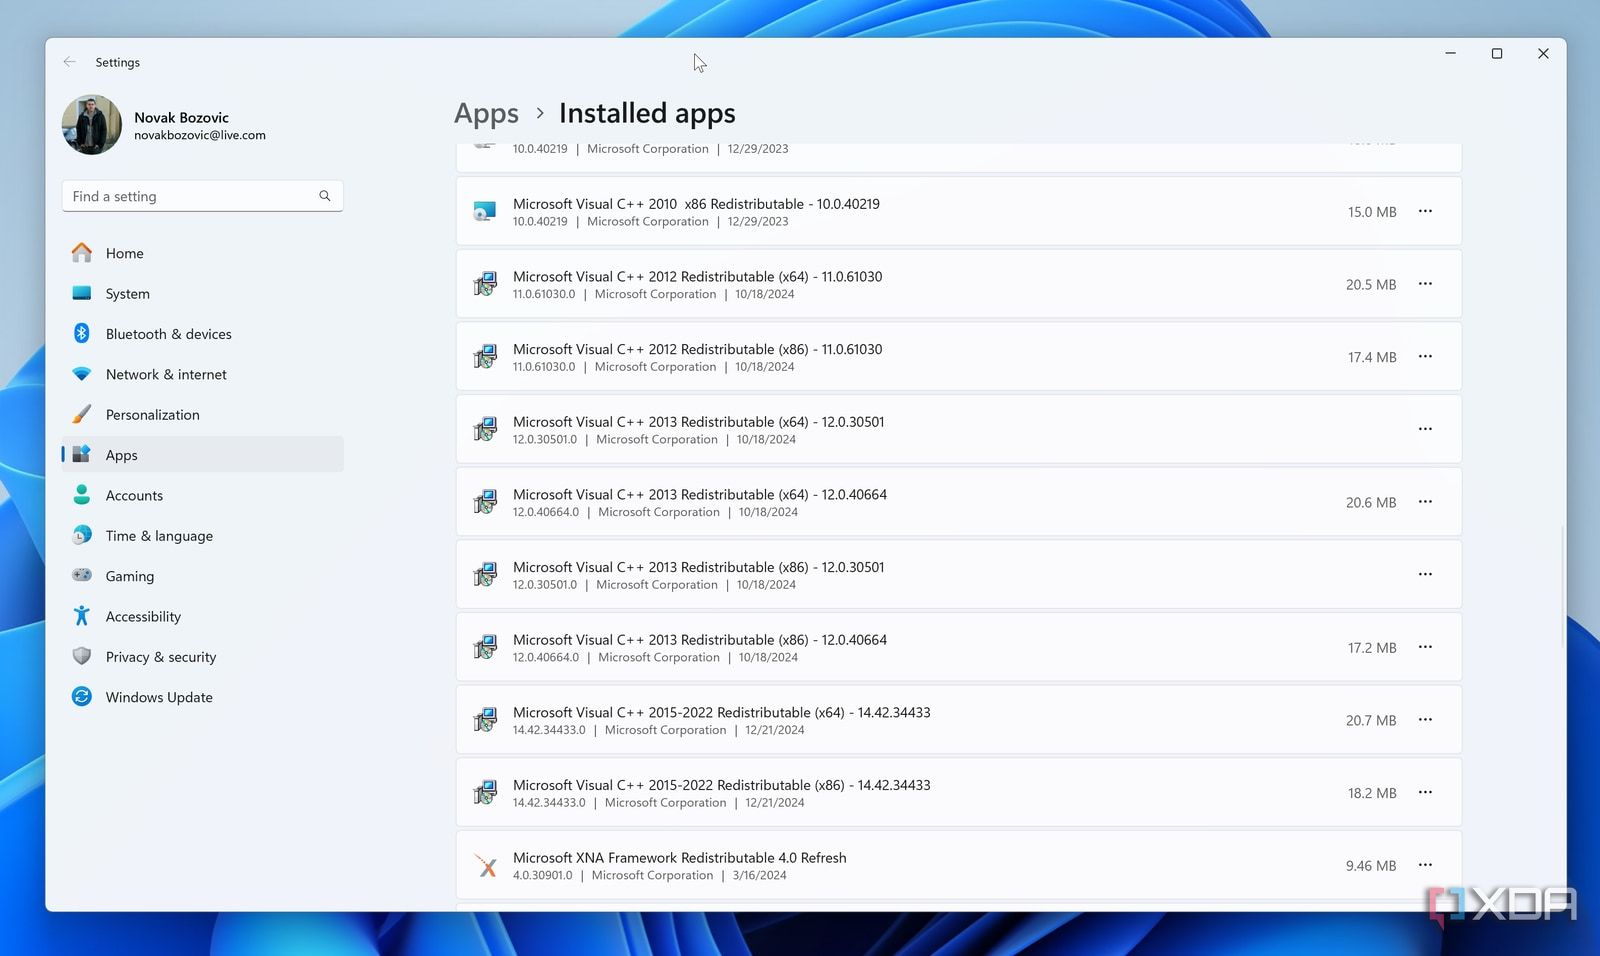
Task: Open Windows Update page
Action: click(203, 697)
